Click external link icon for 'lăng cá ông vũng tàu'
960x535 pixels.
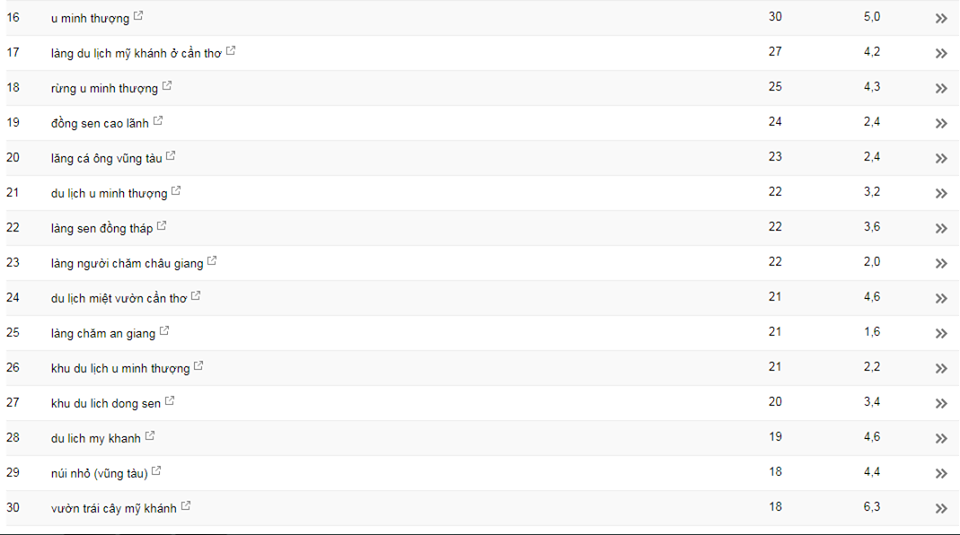(x=171, y=155)
